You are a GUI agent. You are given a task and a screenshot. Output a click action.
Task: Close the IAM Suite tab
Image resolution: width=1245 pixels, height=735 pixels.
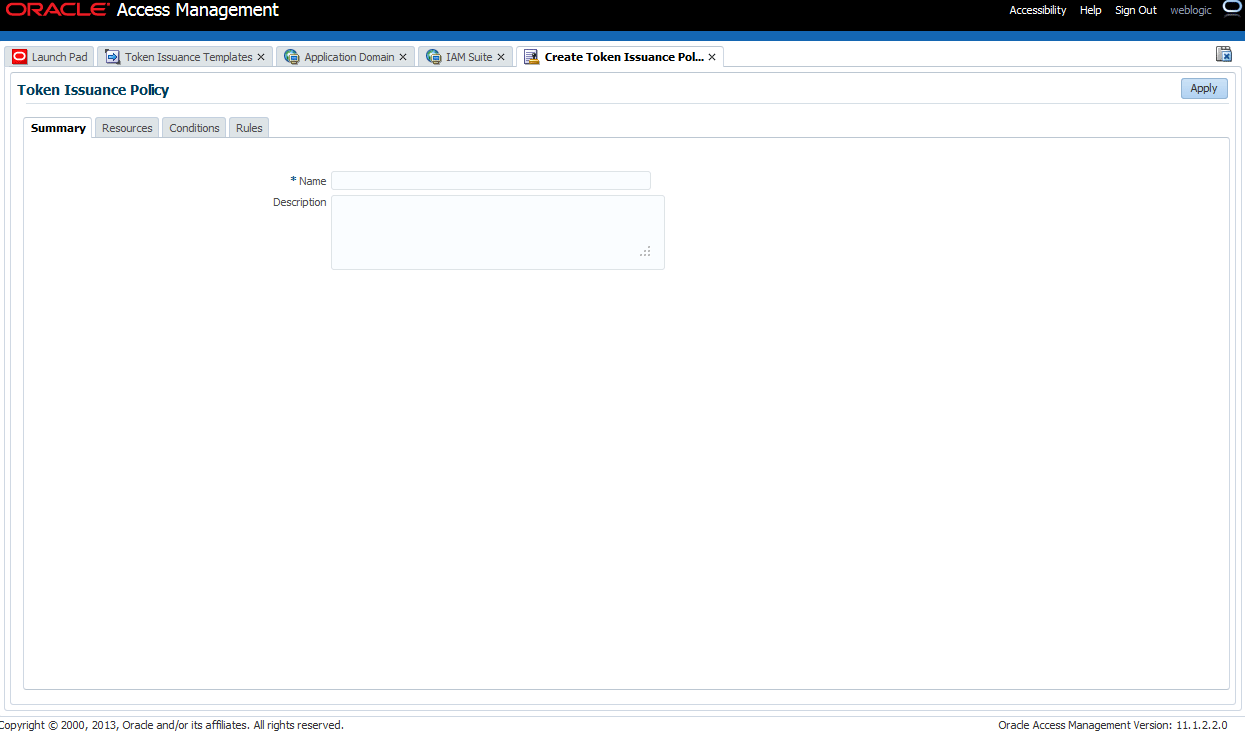click(501, 57)
